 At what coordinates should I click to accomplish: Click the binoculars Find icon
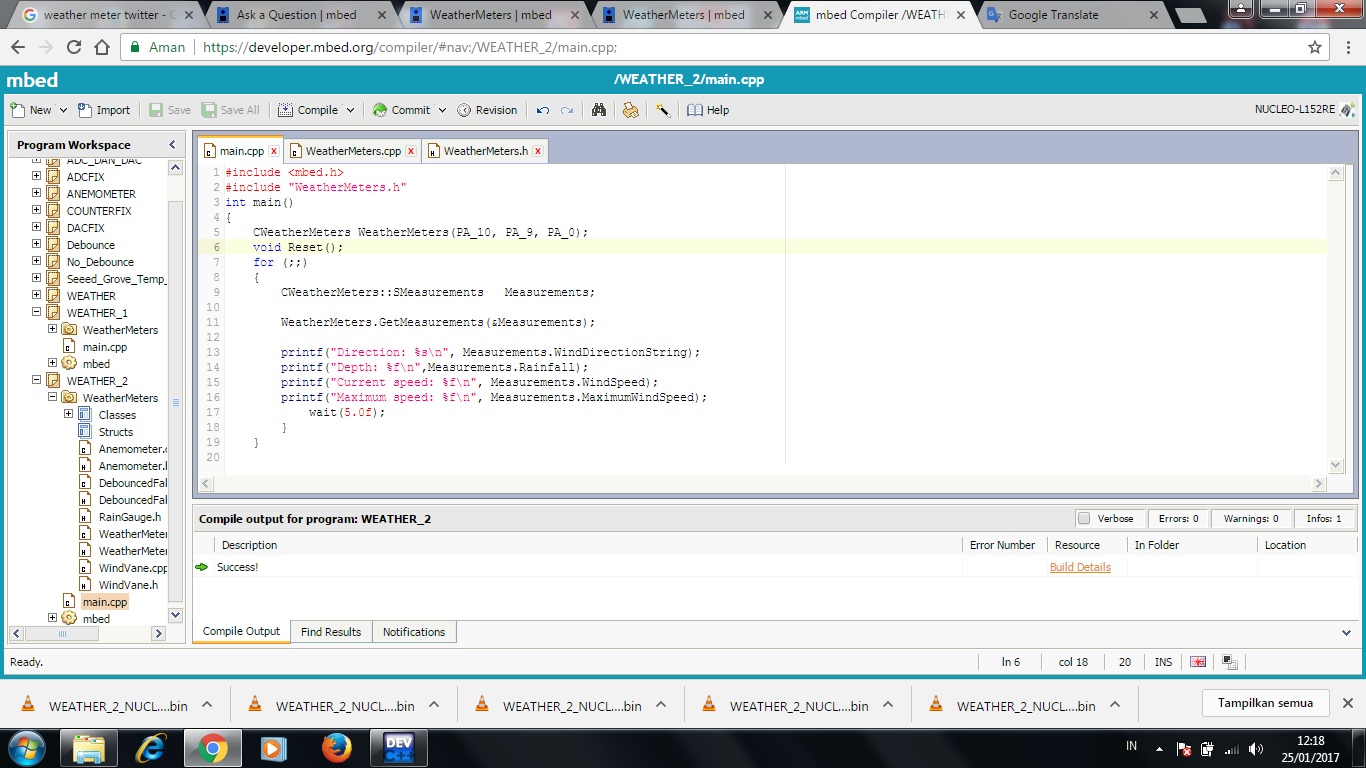[x=599, y=110]
